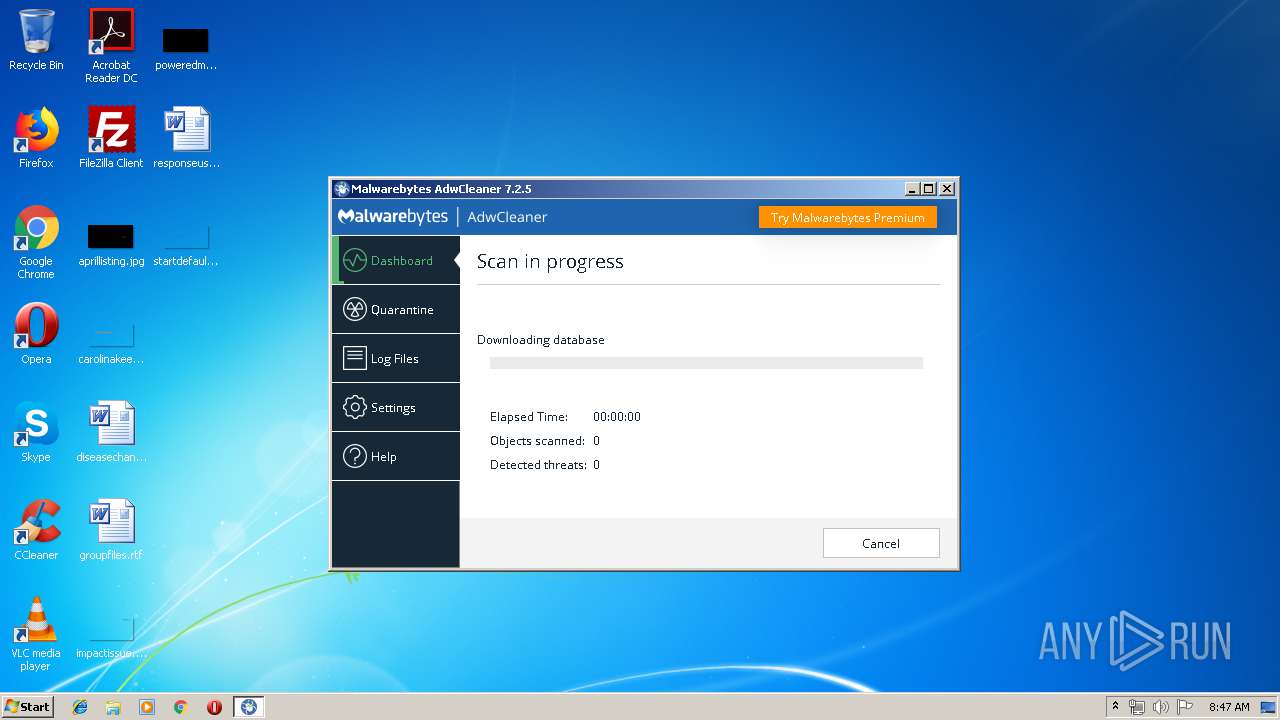Click the taskbar clock 8:47 AM
The height and width of the screenshot is (720, 1280).
[x=1229, y=707]
